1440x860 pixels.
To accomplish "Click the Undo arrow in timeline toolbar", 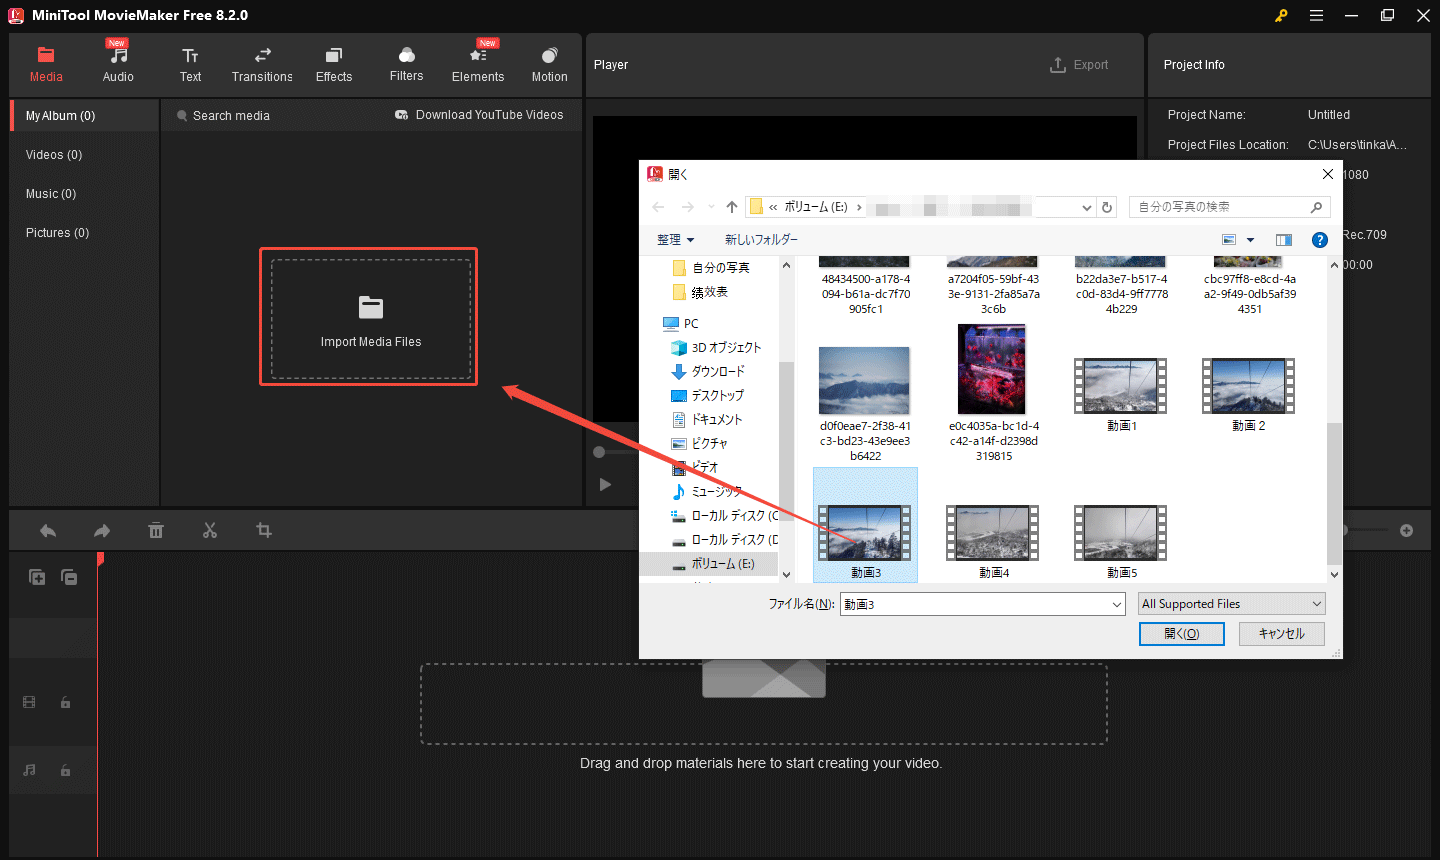I will point(48,531).
